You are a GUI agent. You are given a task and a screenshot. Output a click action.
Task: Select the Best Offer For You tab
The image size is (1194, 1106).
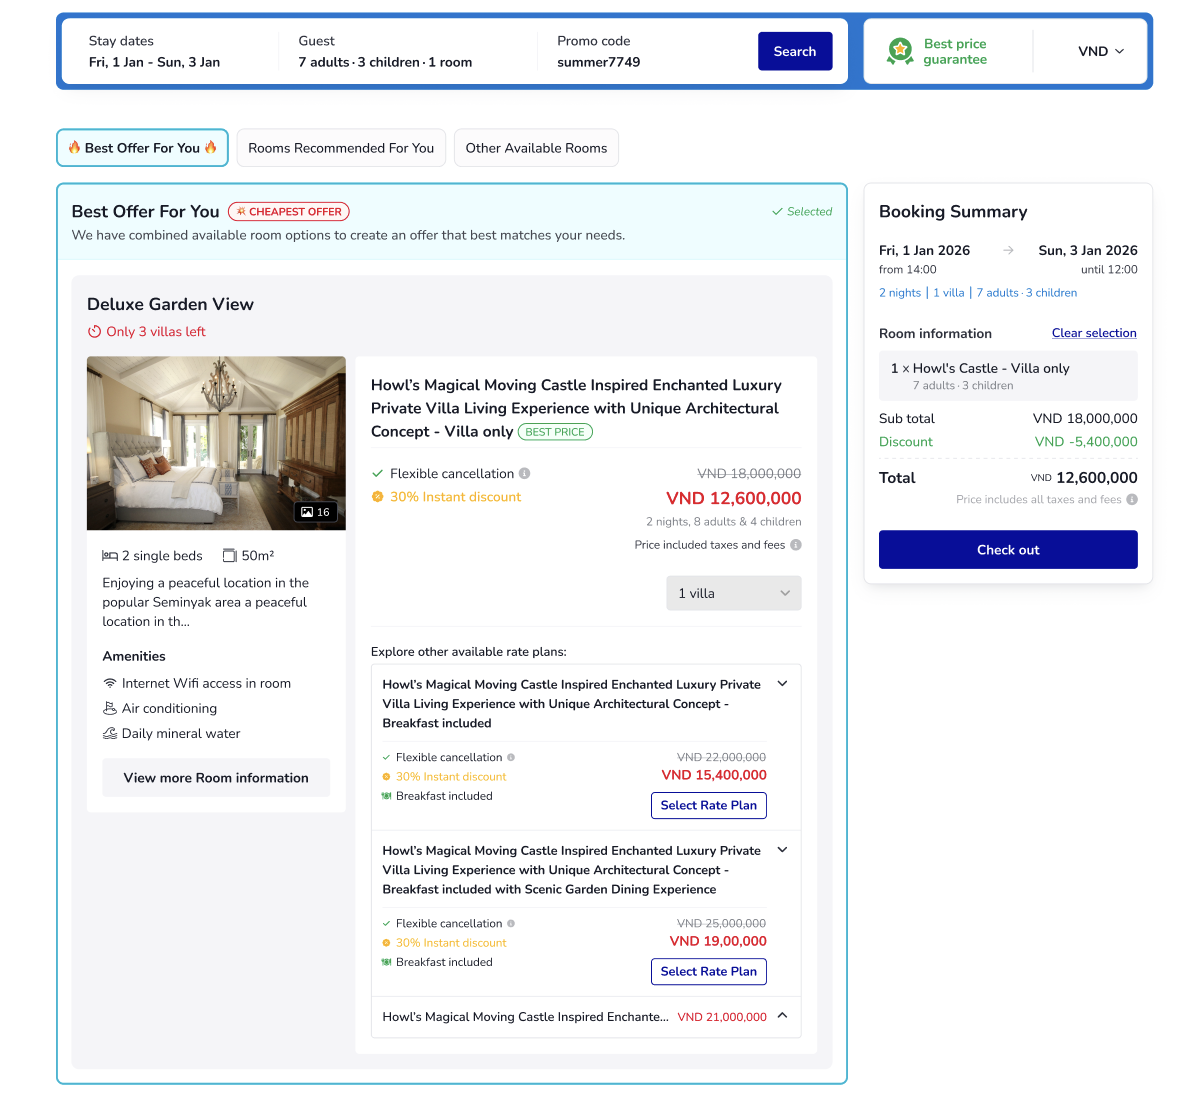point(142,148)
